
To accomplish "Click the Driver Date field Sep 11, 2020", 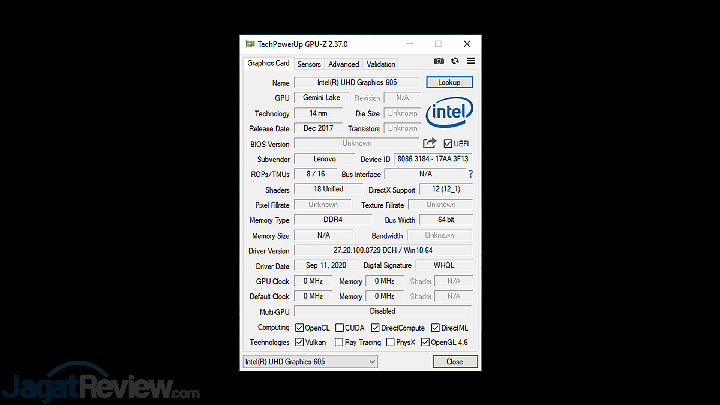I will [326, 265].
